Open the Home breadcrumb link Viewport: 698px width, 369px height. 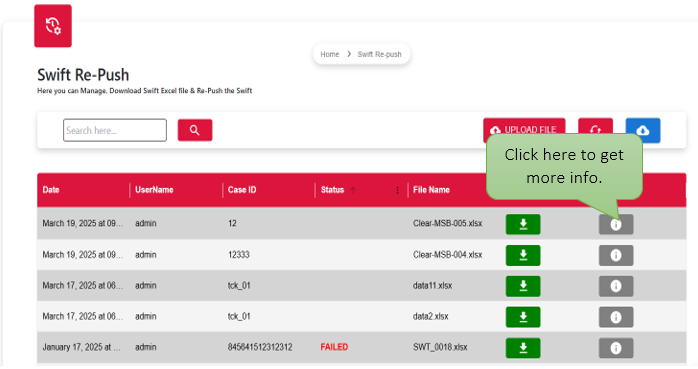tap(330, 54)
